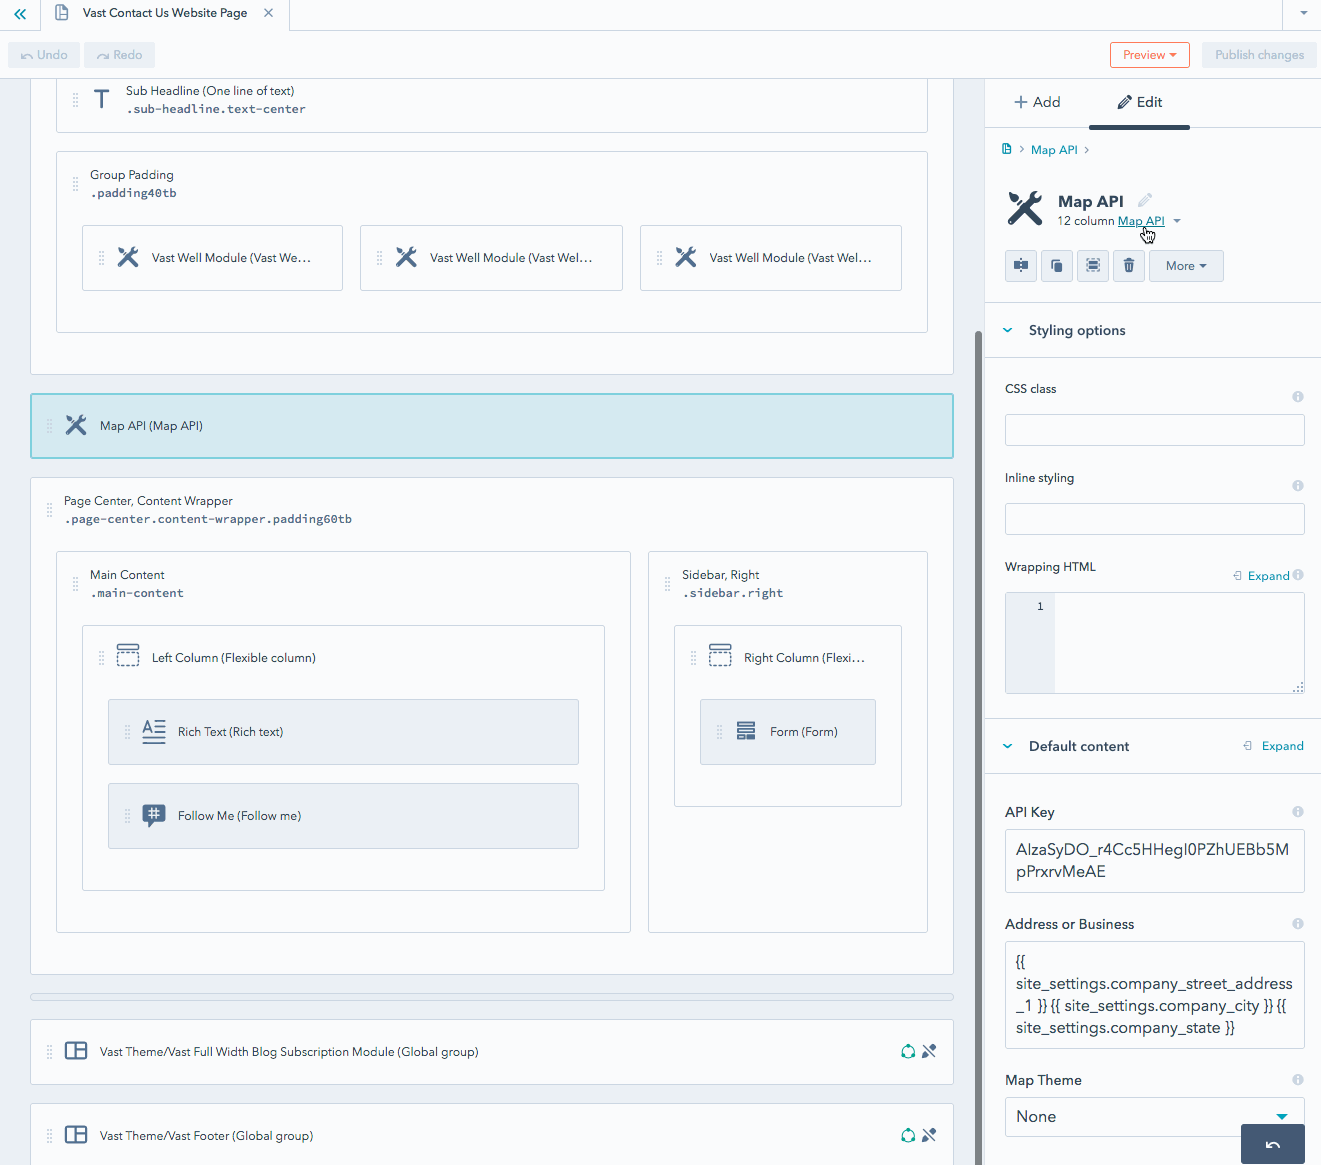
Task: Select the Form module icon
Action: 746,731
